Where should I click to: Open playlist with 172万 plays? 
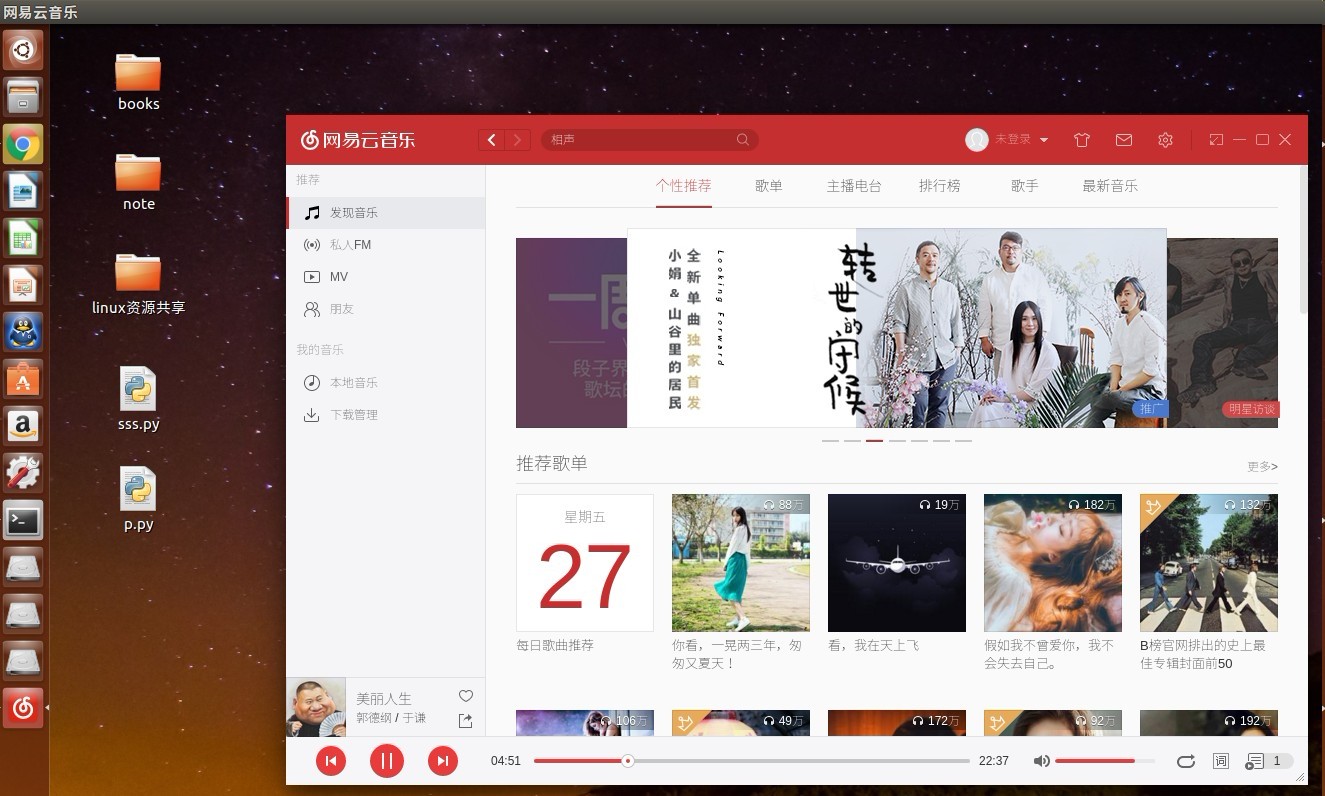(x=897, y=724)
